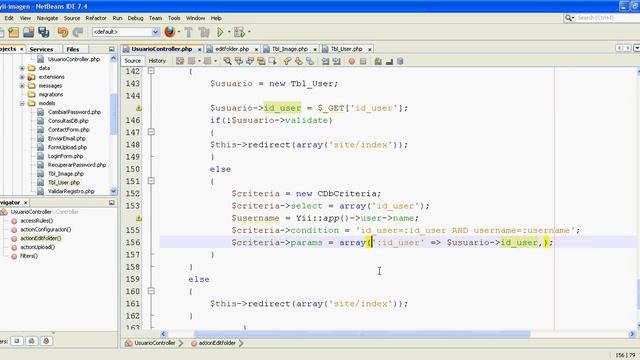Switch to the Files panel tab
This screenshot has width=640, height=360.
[73, 49]
